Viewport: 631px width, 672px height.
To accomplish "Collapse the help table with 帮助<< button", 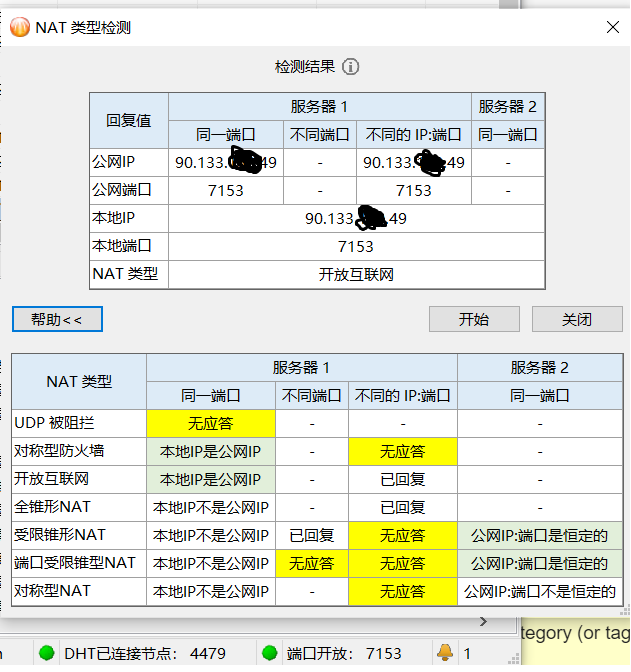I will (x=57, y=319).
